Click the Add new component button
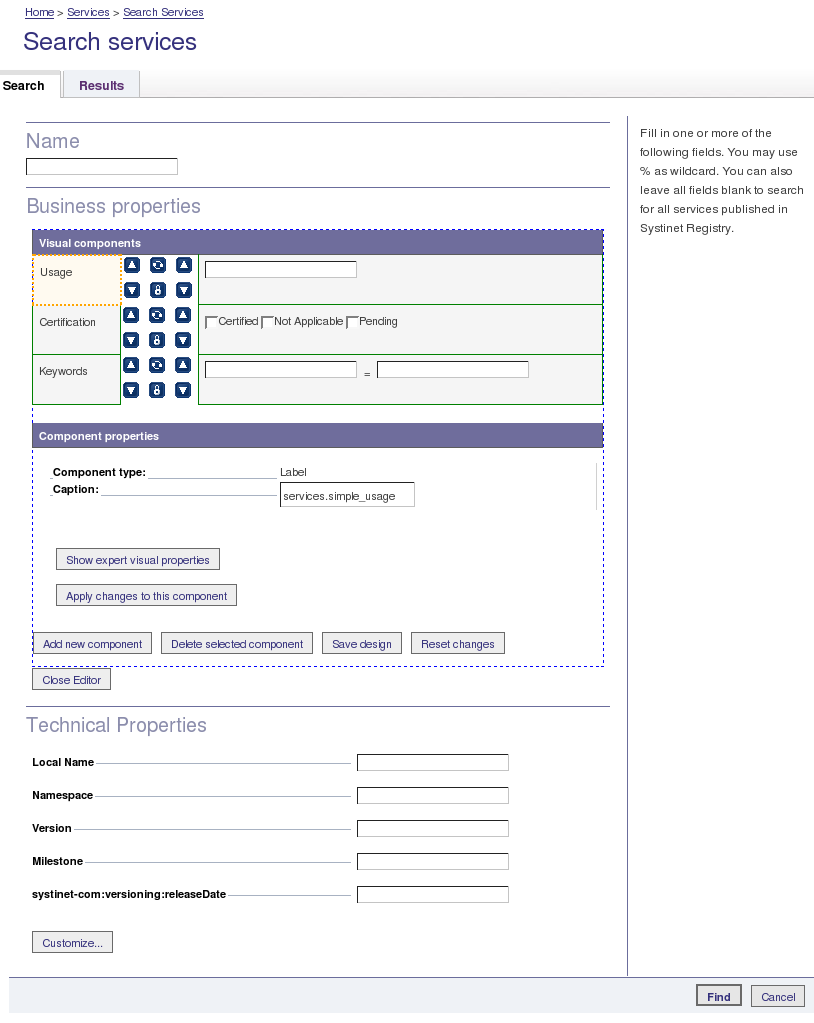The height and width of the screenshot is (1023, 814). pos(92,643)
